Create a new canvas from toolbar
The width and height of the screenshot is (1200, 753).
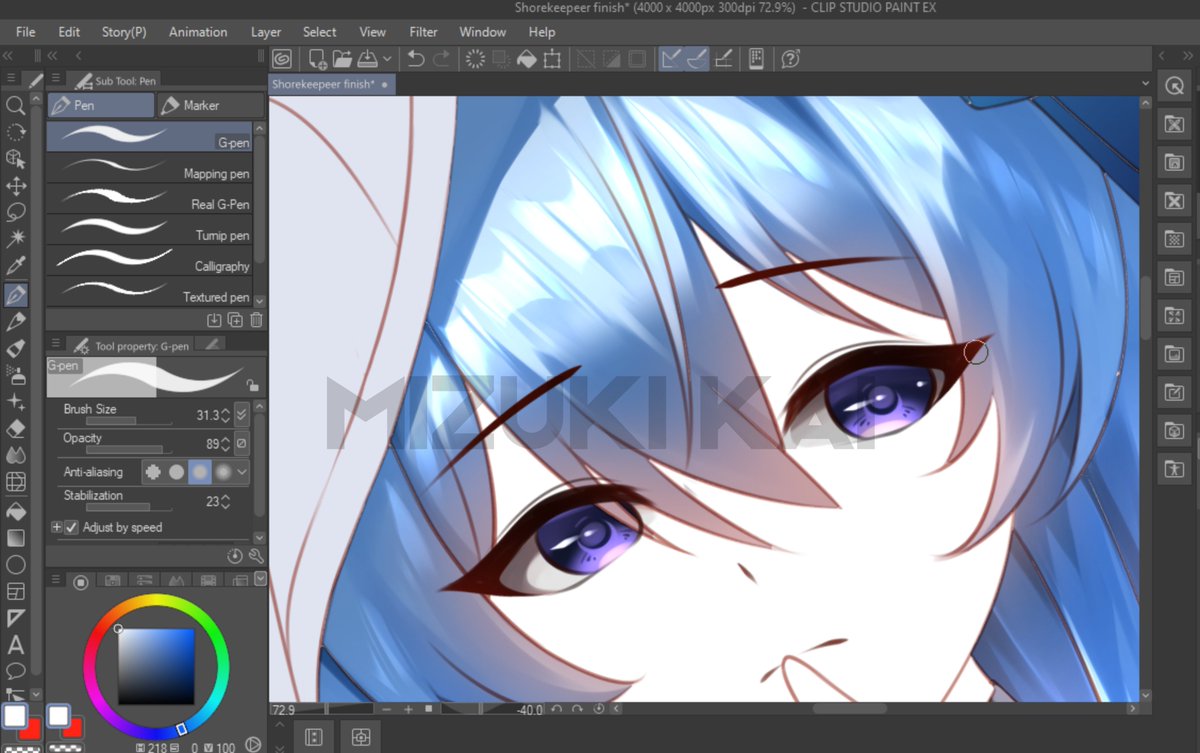pyautogui.click(x=317, y=59)
